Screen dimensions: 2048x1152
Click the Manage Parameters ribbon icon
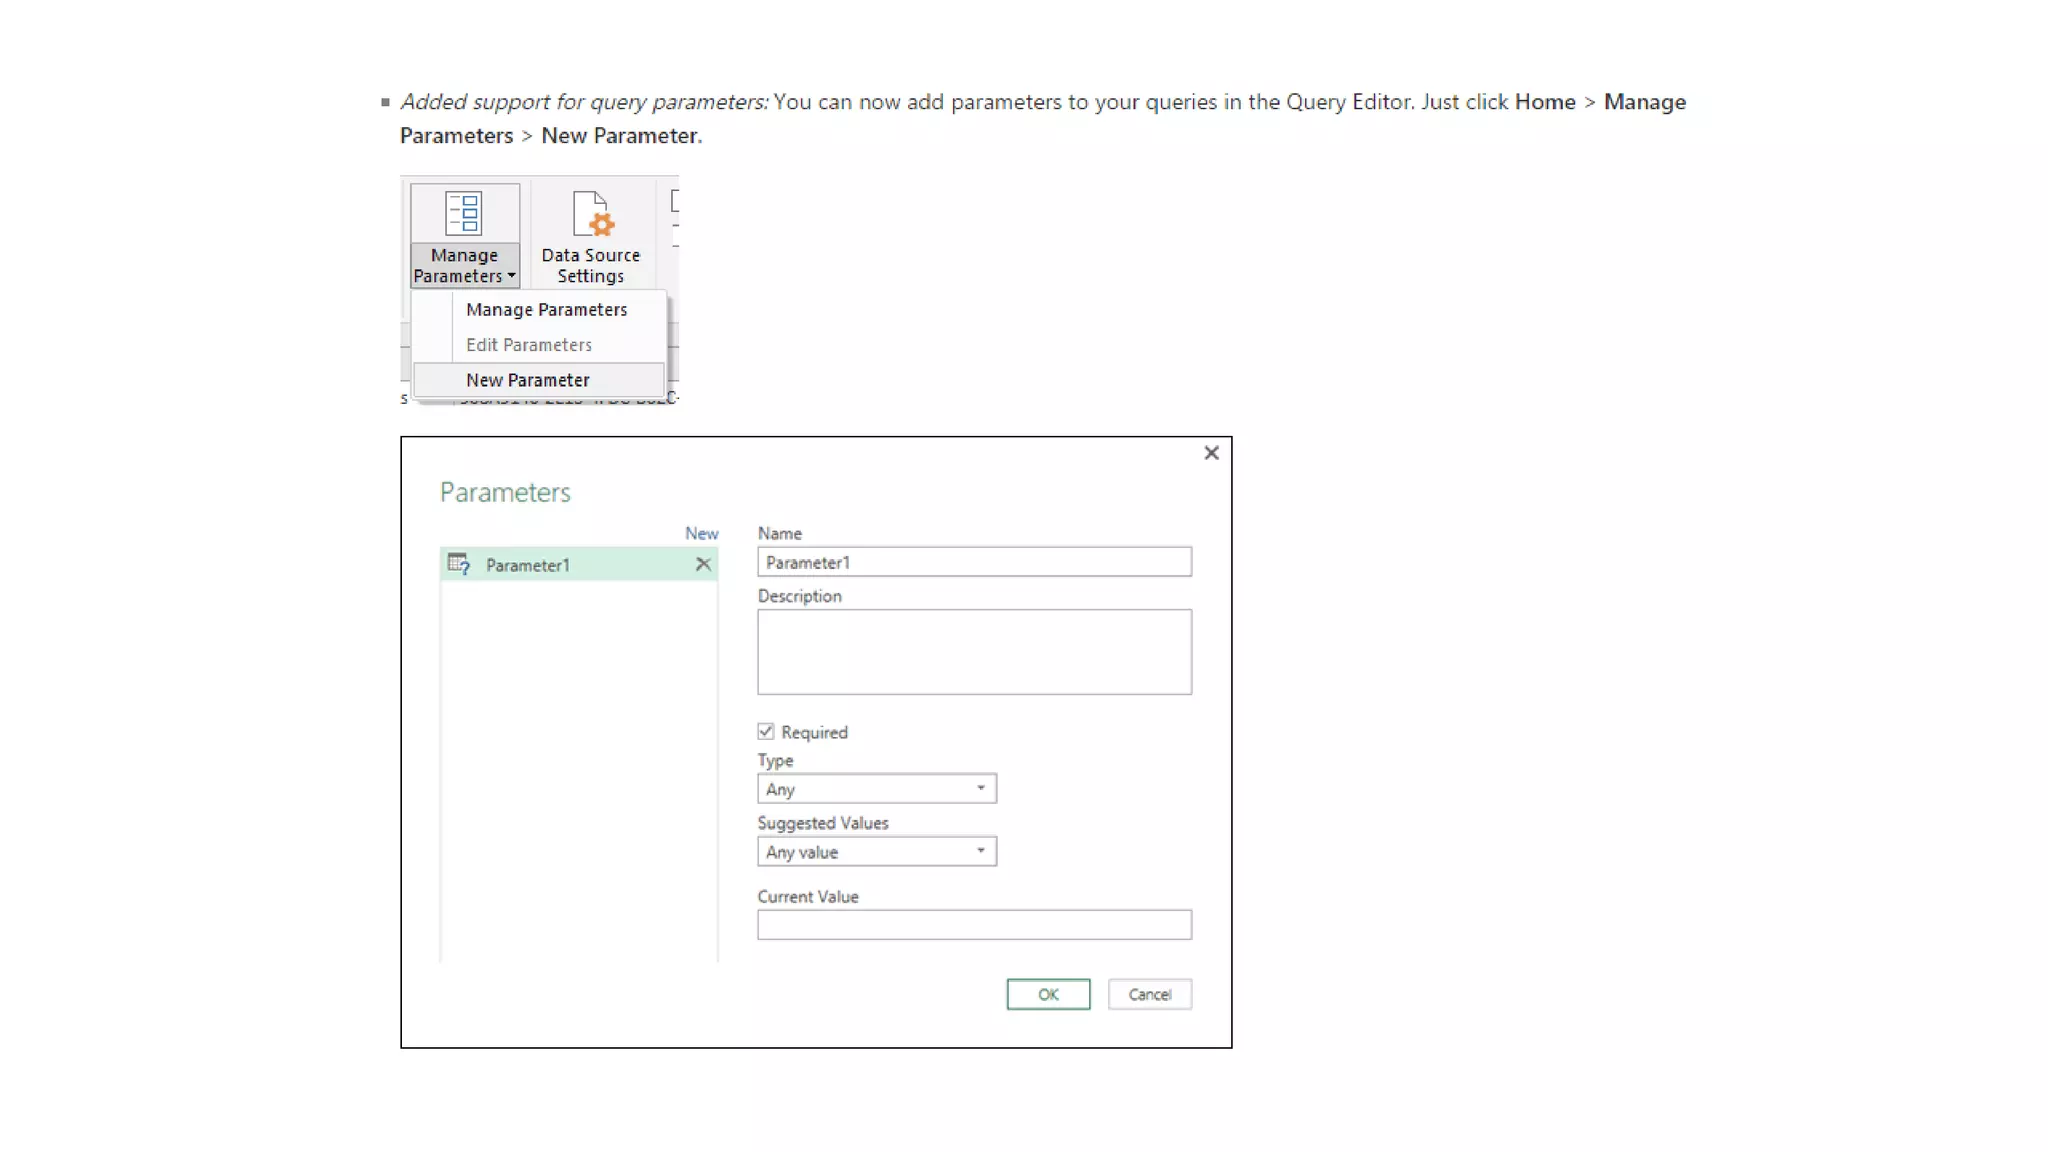464,213
